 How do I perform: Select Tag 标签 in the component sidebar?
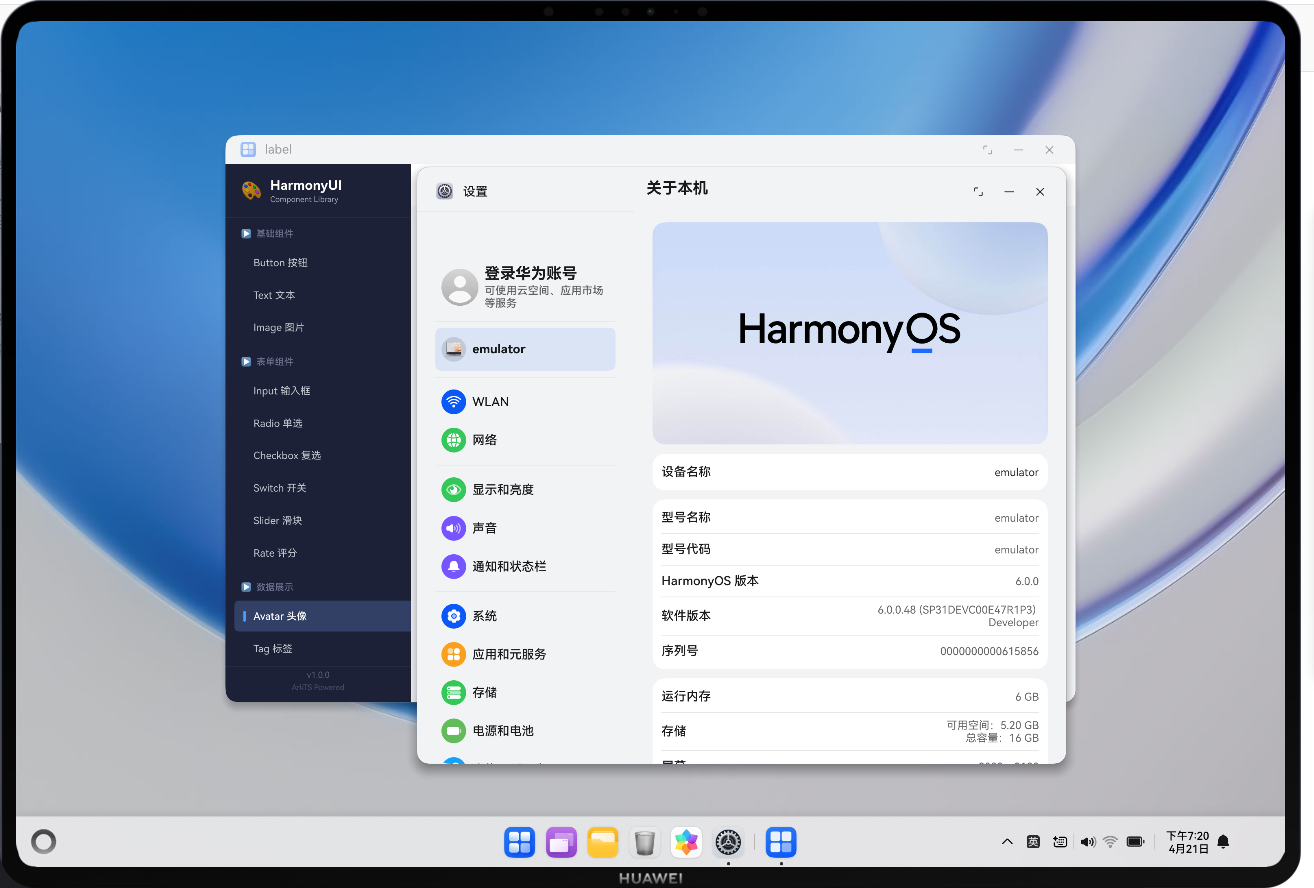pyautogui.click(x=274, y=648)
